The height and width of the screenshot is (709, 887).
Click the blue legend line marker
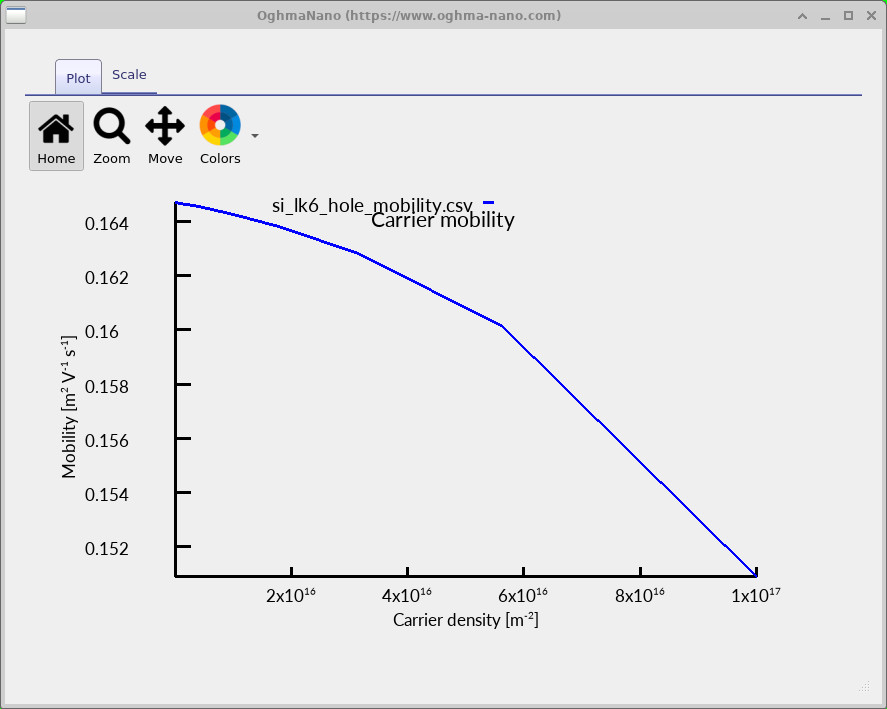488,203
